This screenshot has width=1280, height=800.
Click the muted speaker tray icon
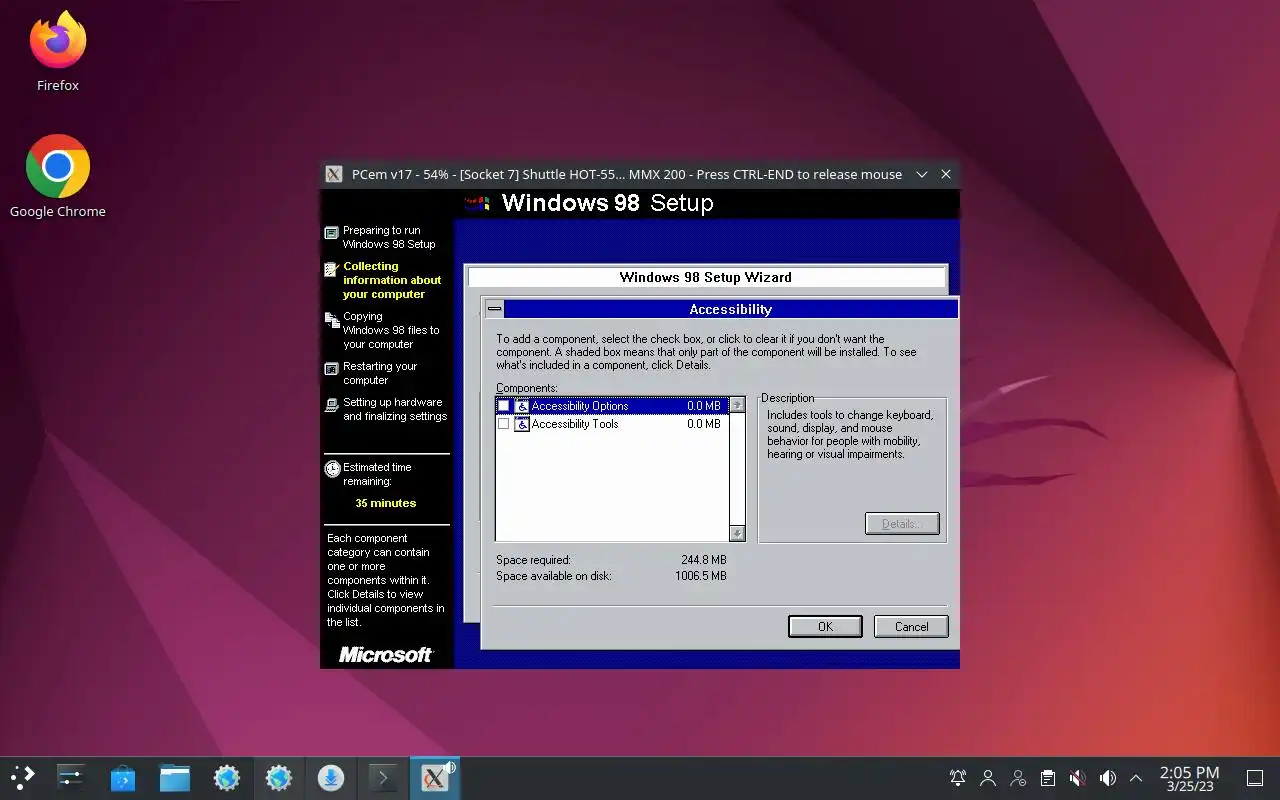click(1077, 778)
